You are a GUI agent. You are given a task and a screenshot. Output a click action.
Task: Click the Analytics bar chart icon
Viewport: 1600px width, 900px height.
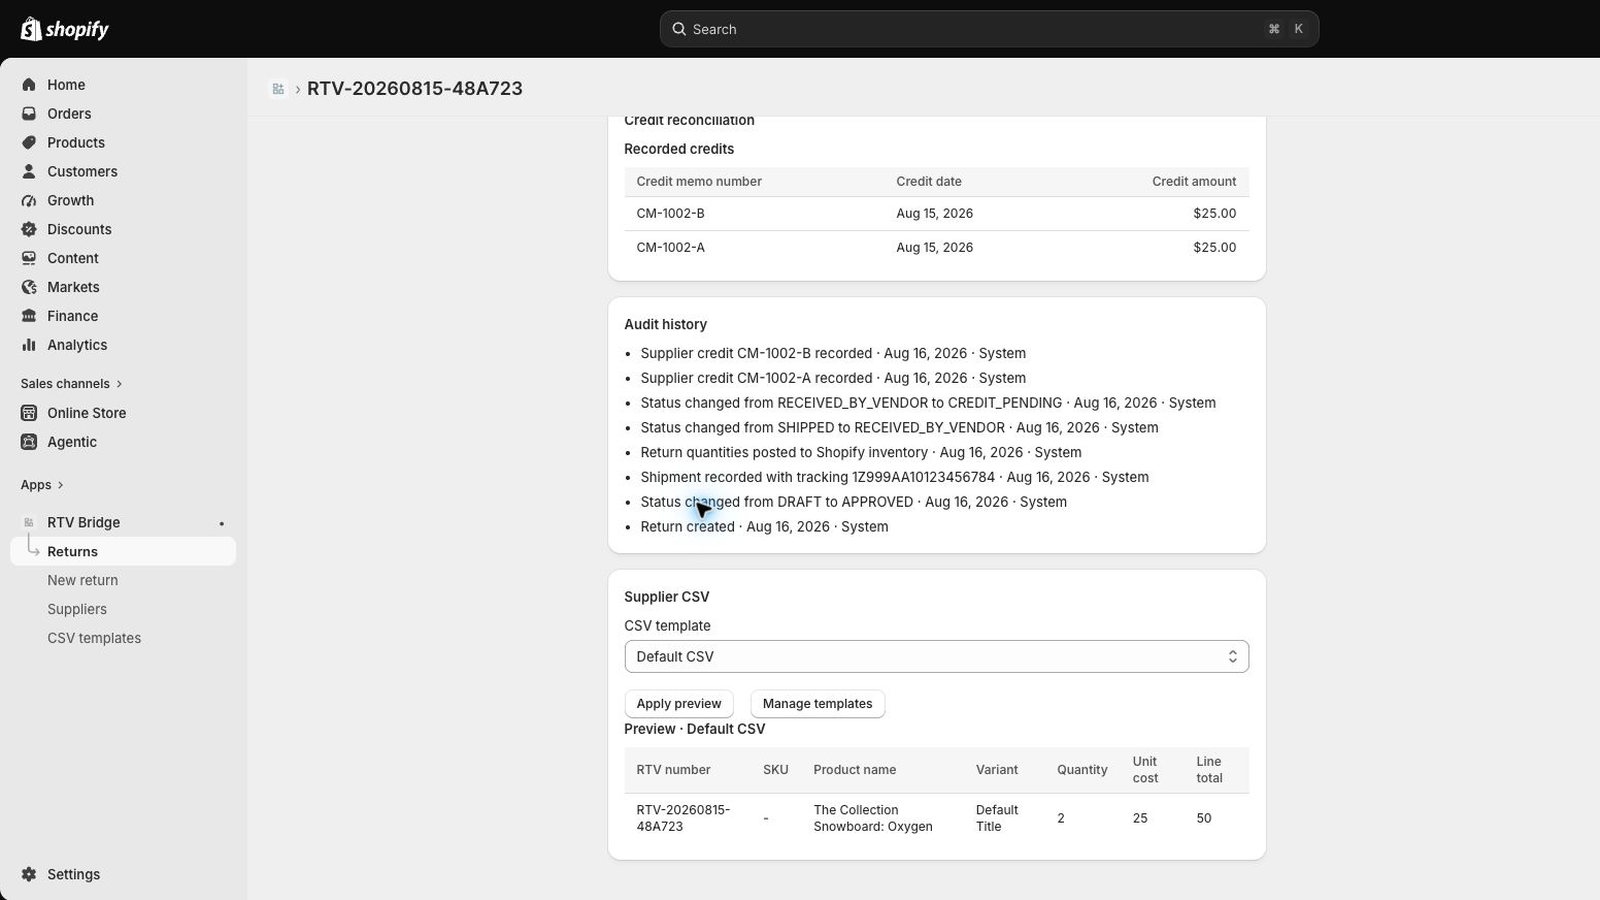pyautogui.click(x=29, y=345)
